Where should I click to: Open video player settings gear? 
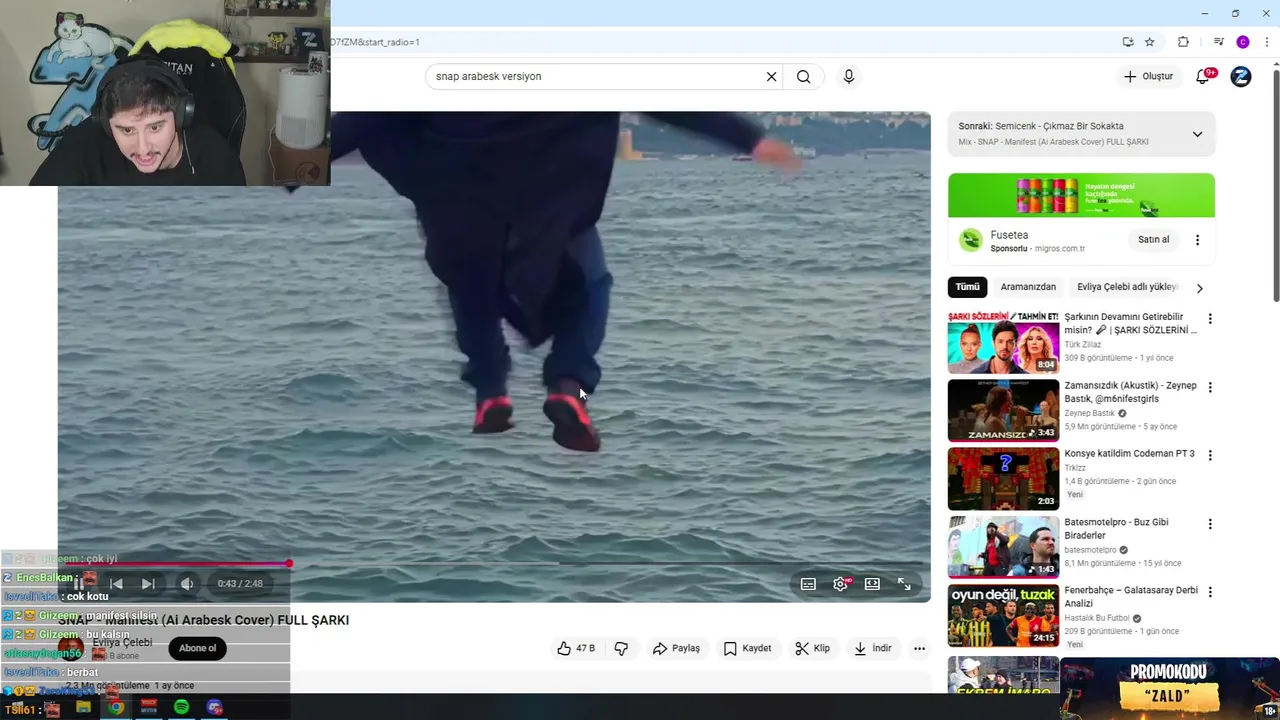point(840,584)
